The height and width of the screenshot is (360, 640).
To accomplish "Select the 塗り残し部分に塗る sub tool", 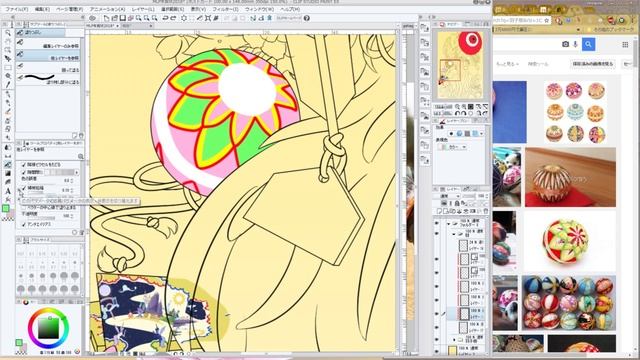I will pos(48,79).
